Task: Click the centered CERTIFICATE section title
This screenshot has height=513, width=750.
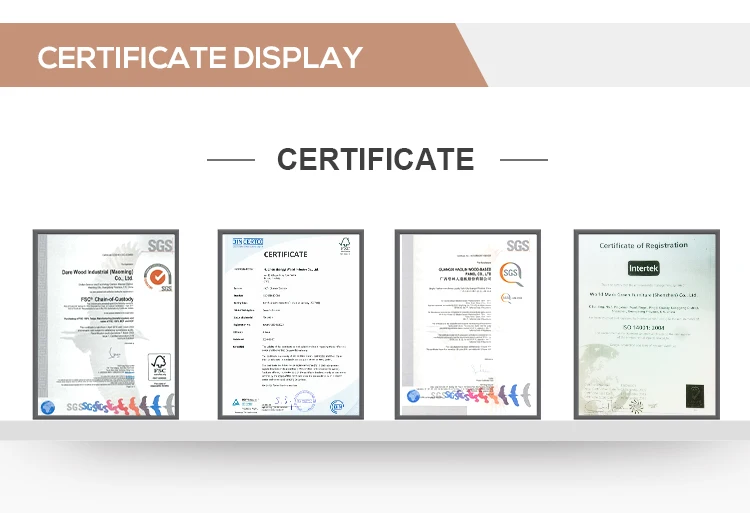Action: [376, 159]
